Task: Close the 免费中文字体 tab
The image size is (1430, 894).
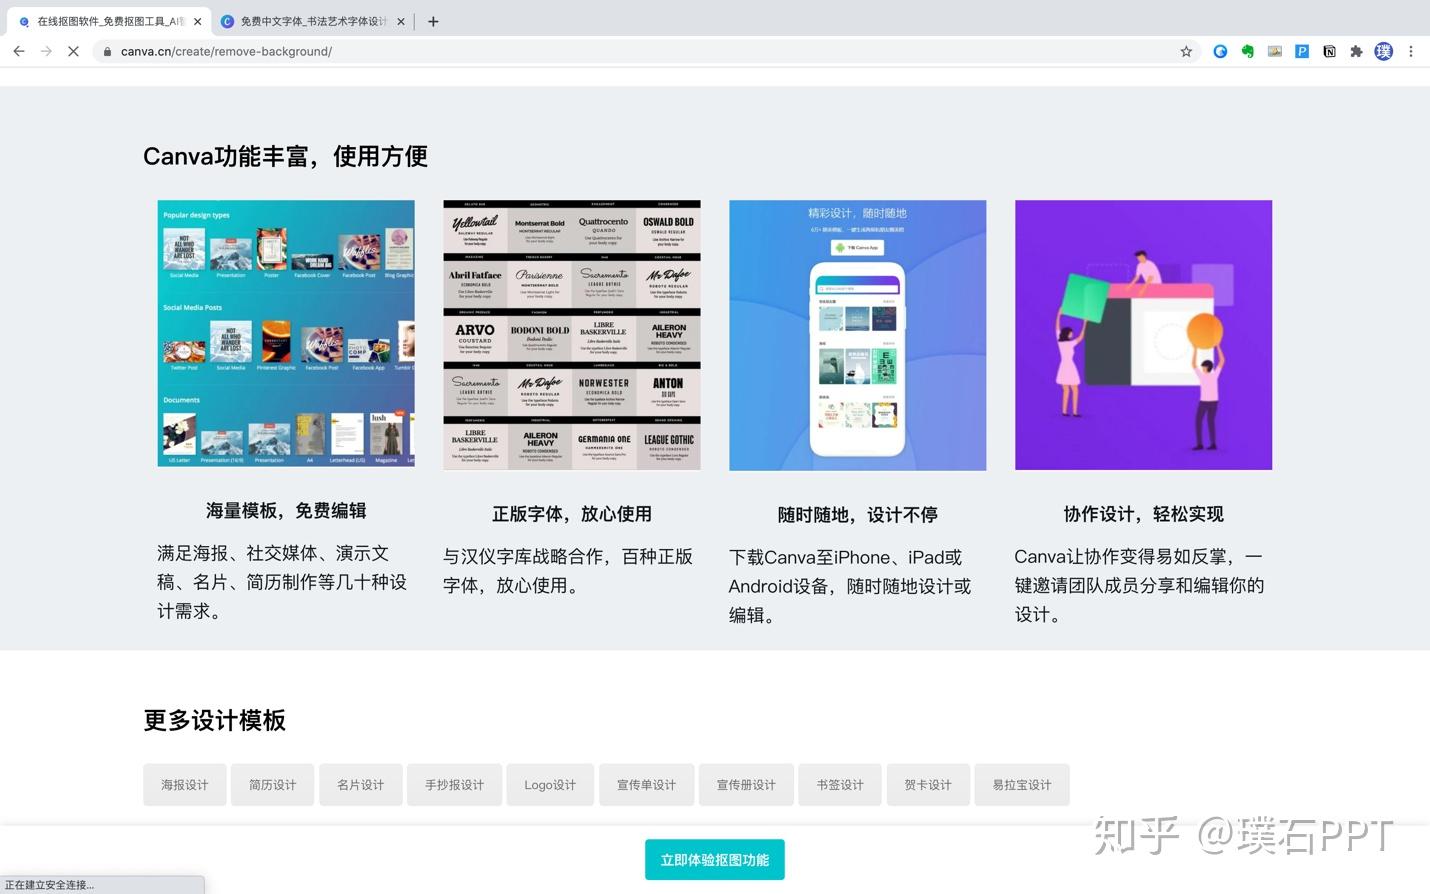Action: (401, 21)
